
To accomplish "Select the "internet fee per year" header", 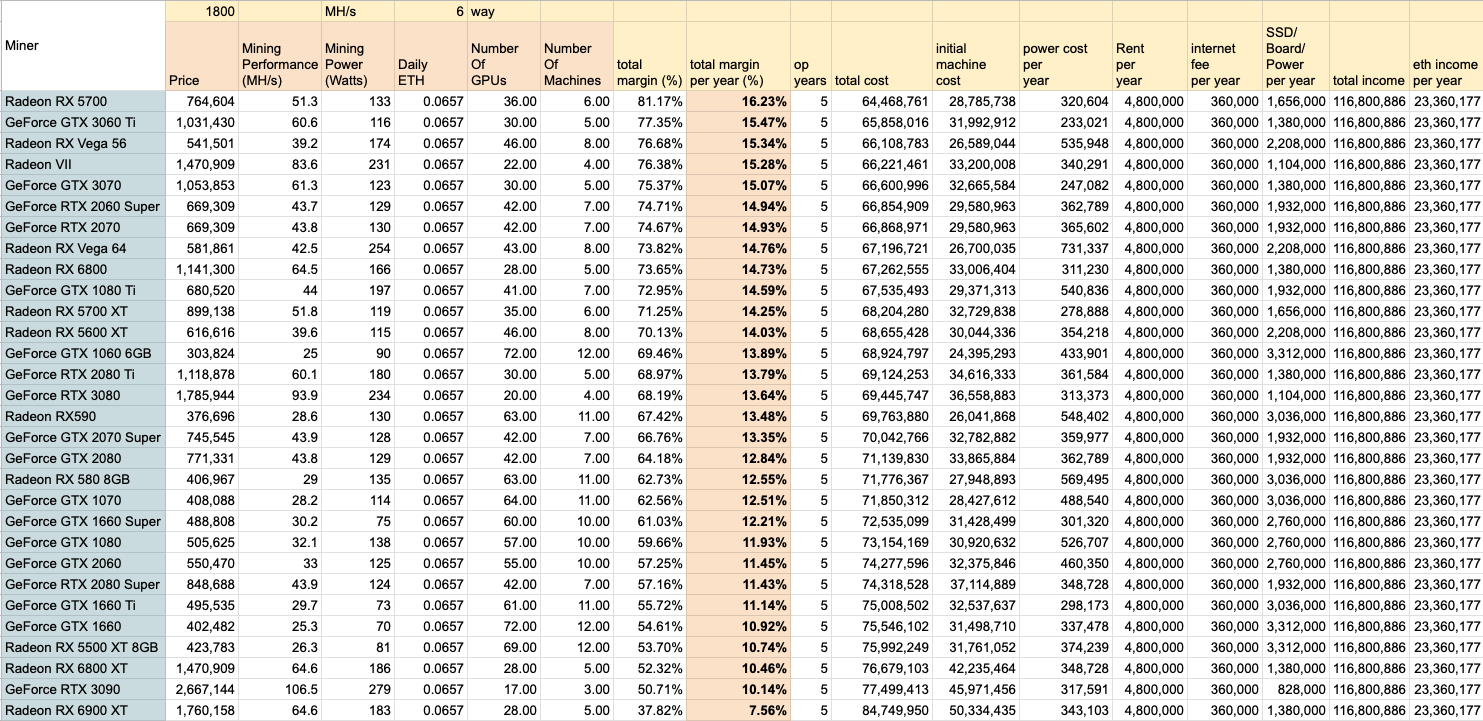I will [x=1225, y=57].
